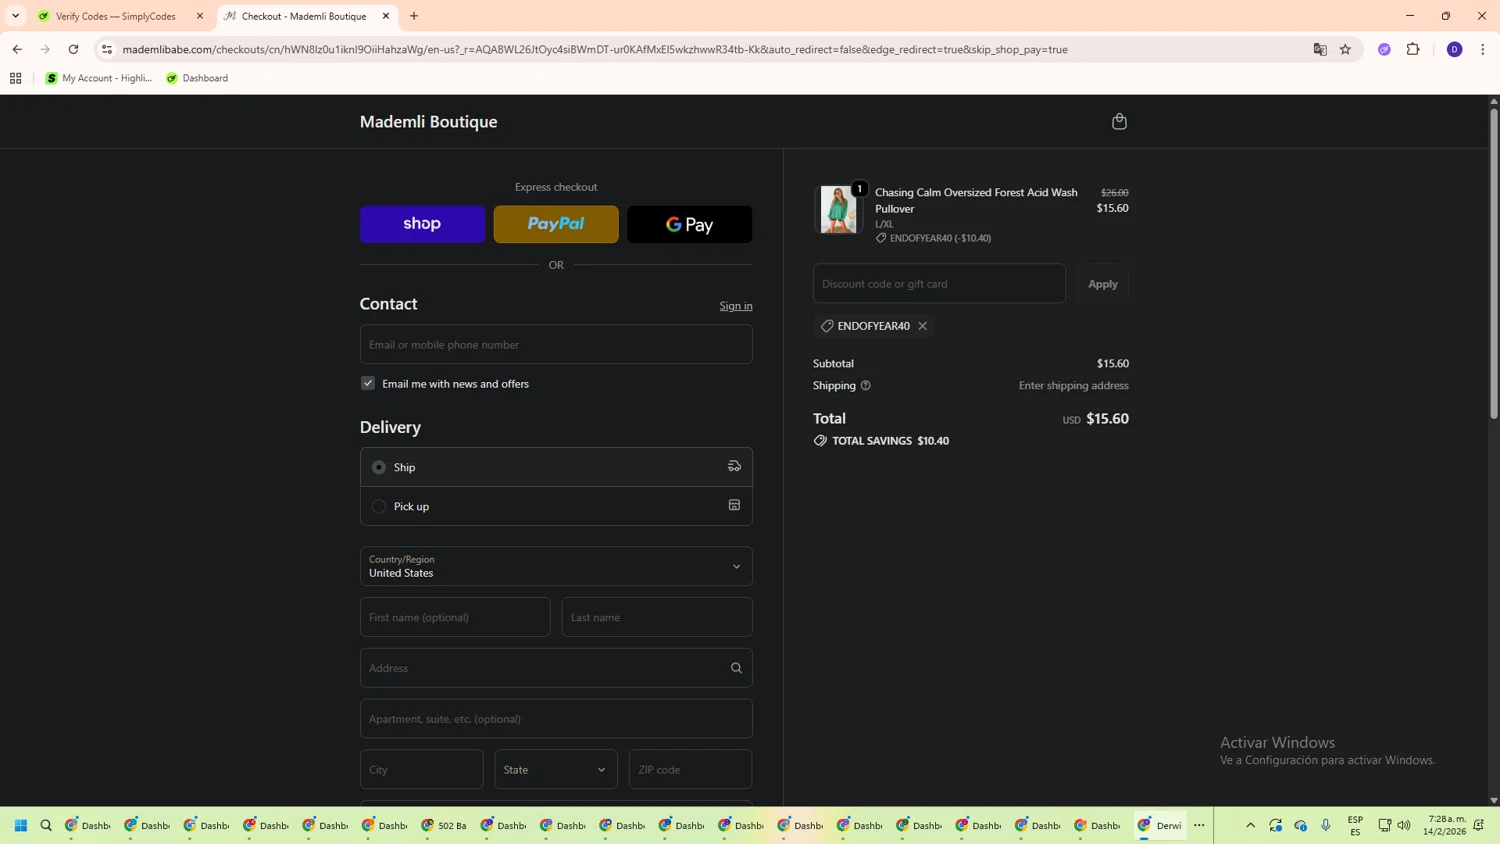Focus the City field
Image resolution: width=1500 pixels, height=844 pixels.
tap(422, 770)
